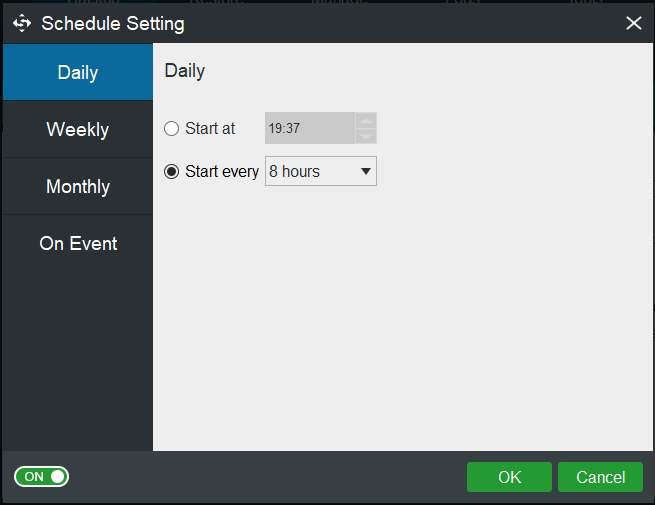Select the Start at radio button

click(172, 129)
